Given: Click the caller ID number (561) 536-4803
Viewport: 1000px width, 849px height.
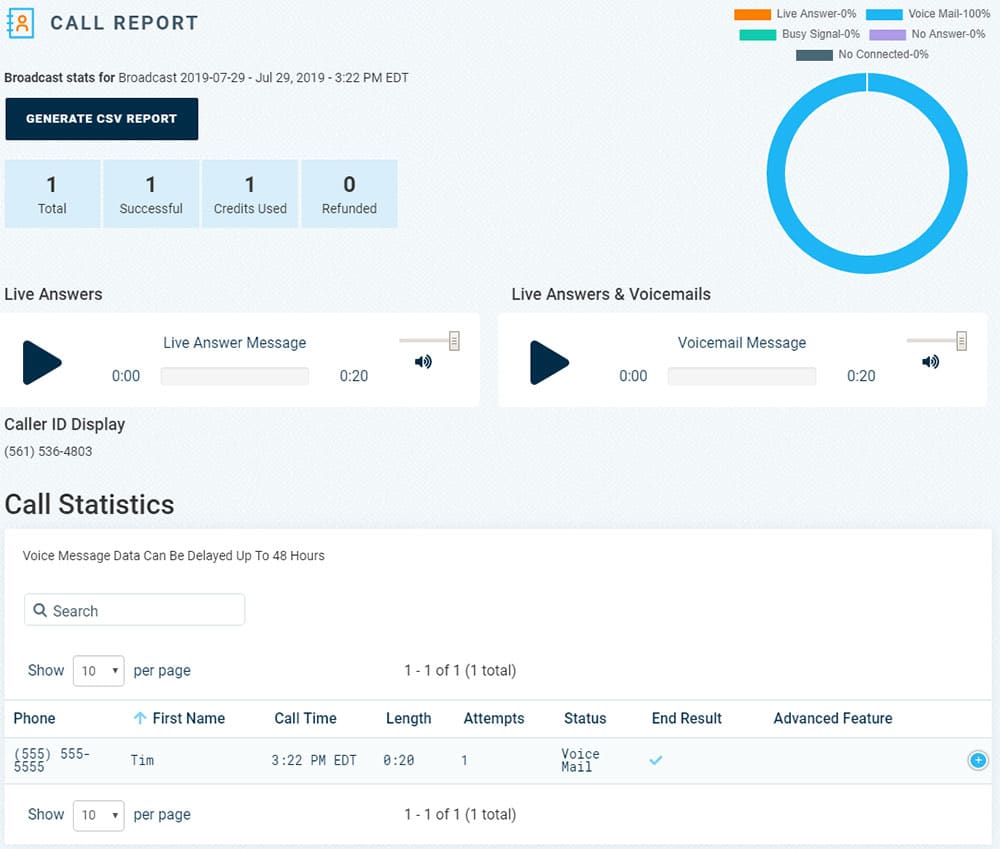Looking at the screenshot, I should (x=48, y=452).
